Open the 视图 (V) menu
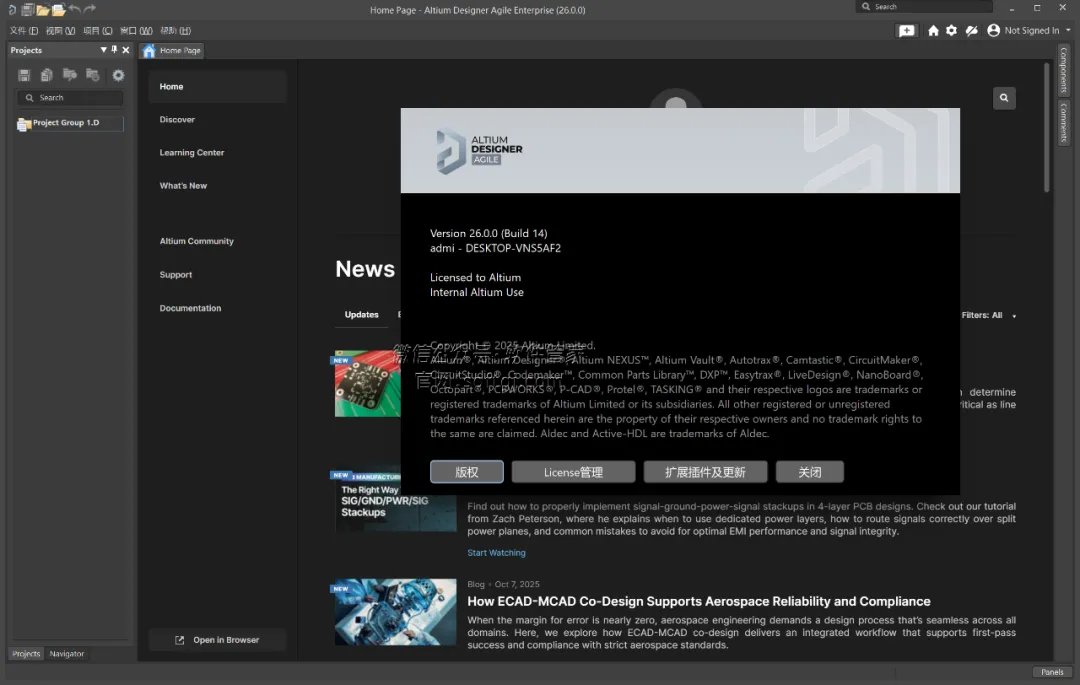Image resolution: width=1080 pixels, height=685 pixels. [x=61, y=30]
